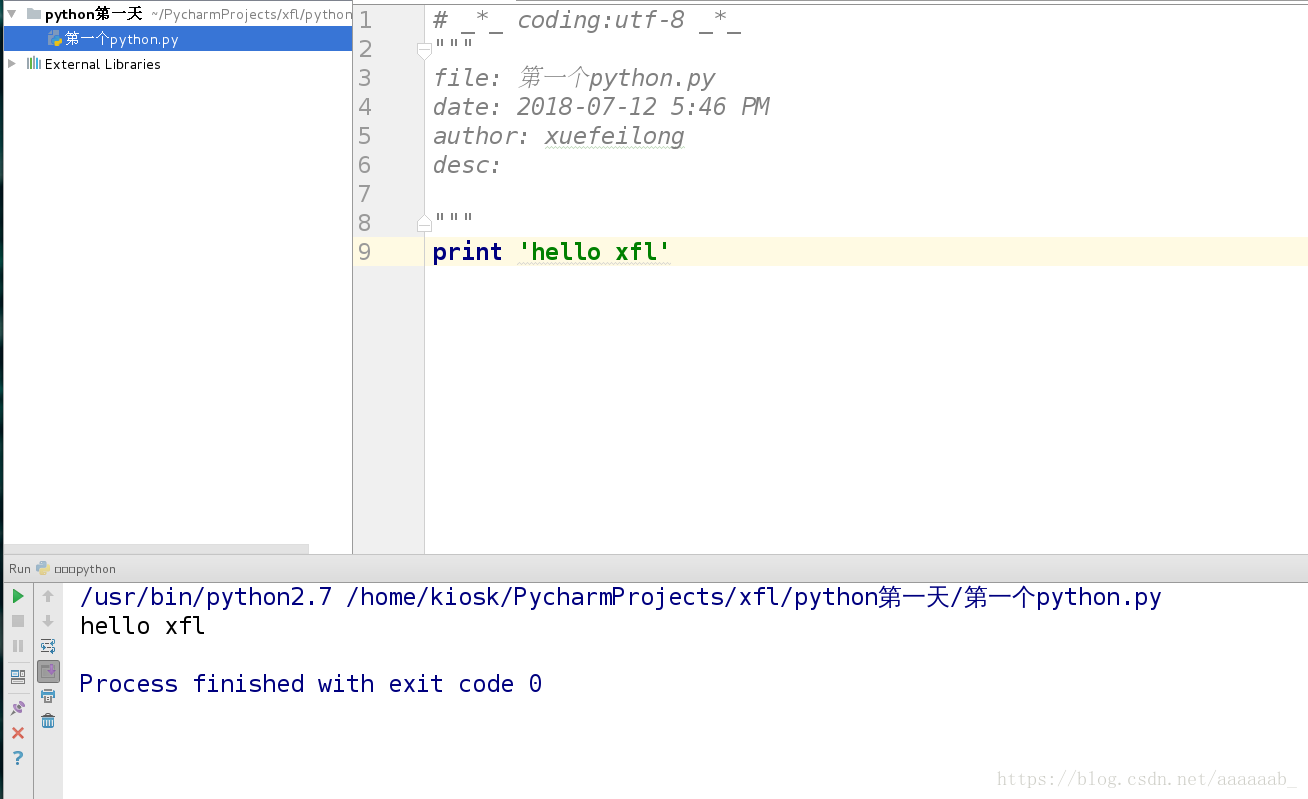Open Help with the blue question mark
The height and width of the screenshot is (799, 1308).
tap(18, 758)
